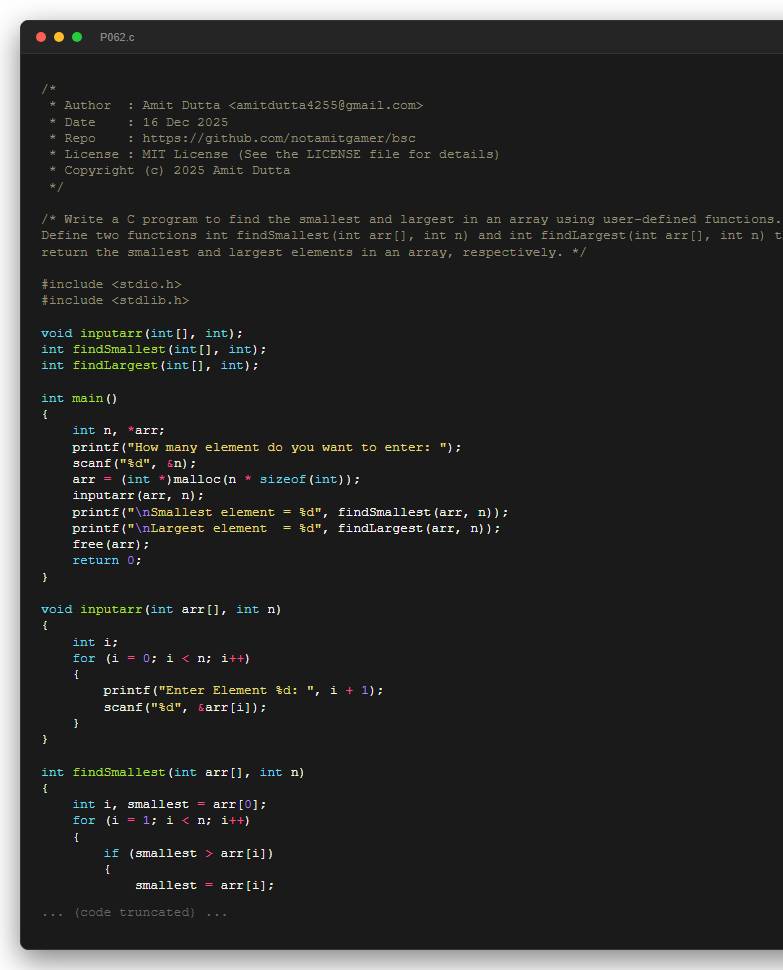Image resolution: width=783 pixels, height=970 pixels.
Task: Click the 'for (i = 1; i < n; i++)' loop
Action: [x=161, y=821]
